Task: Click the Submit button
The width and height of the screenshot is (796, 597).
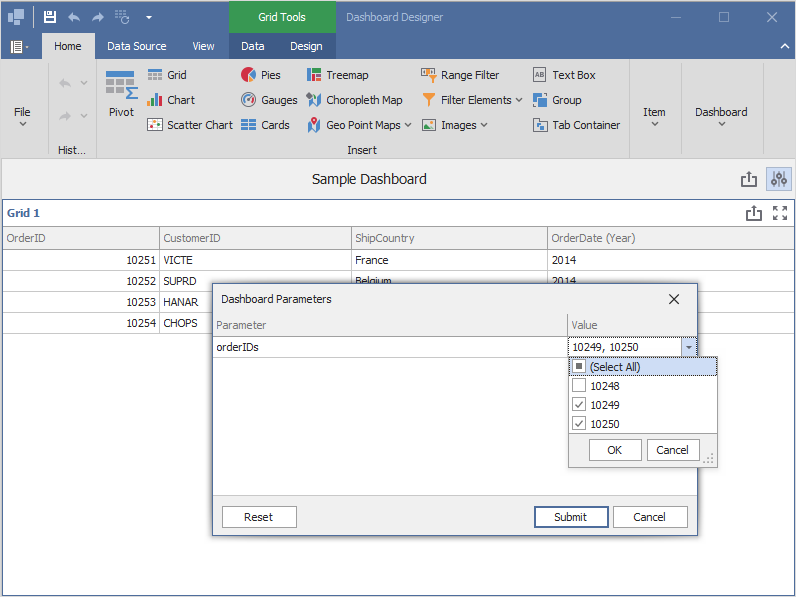Action: (571, 517)
